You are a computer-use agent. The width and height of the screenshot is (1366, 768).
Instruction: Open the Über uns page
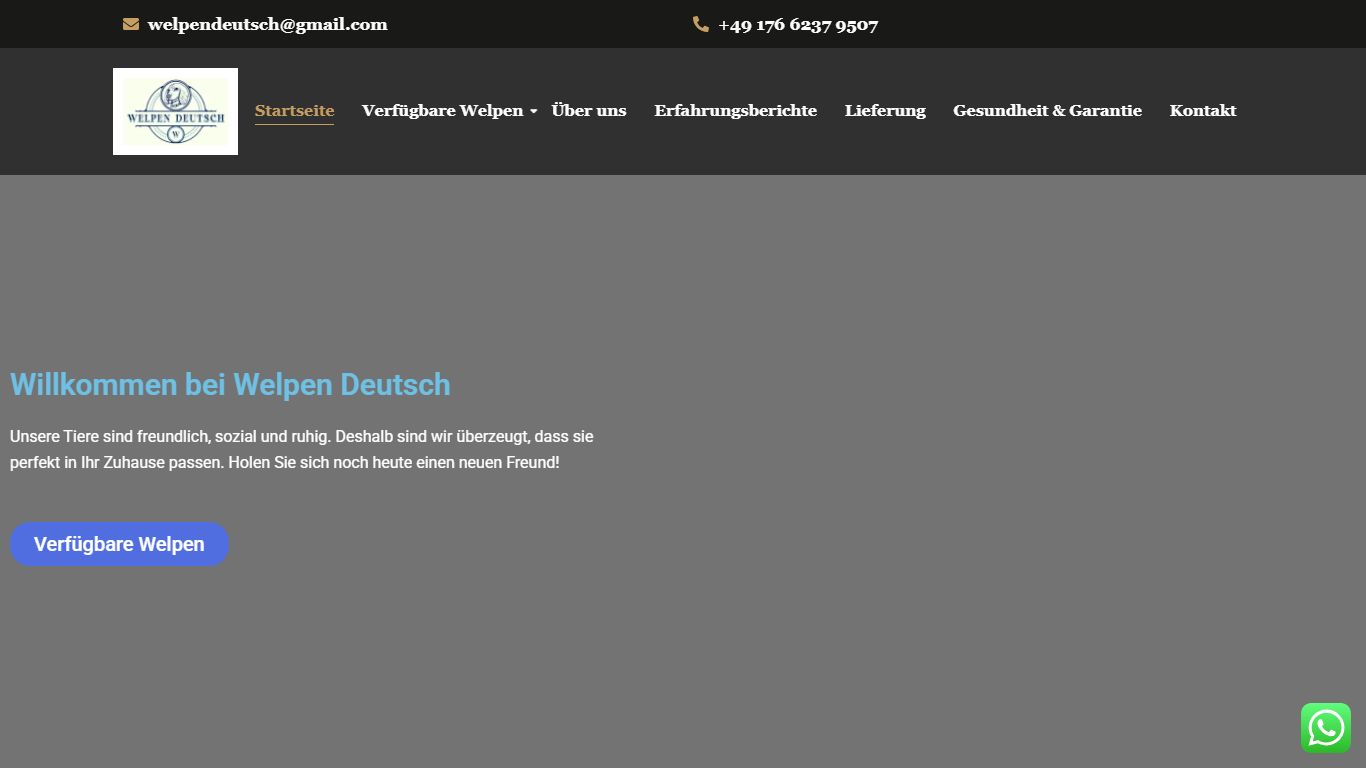click(589, 111)
